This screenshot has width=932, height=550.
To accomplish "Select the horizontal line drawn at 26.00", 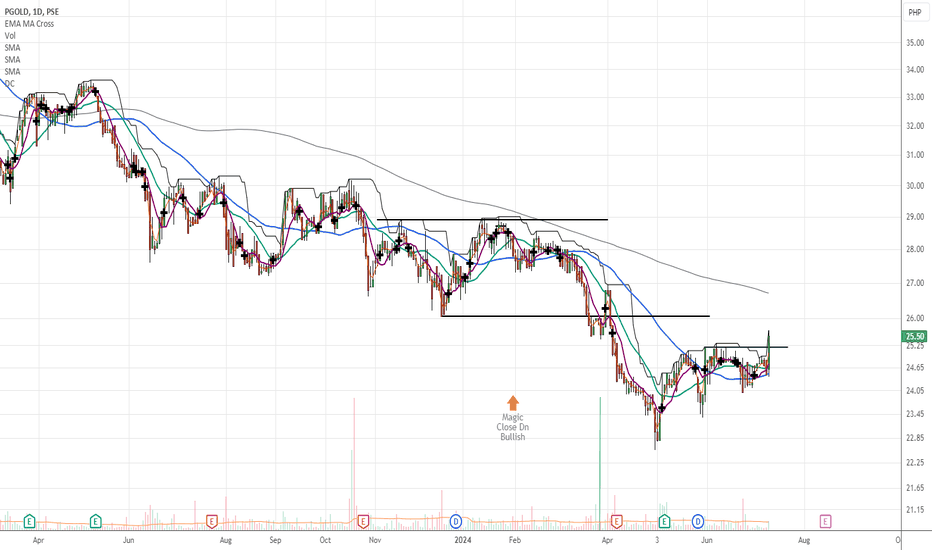I will [x=575, y=316].
